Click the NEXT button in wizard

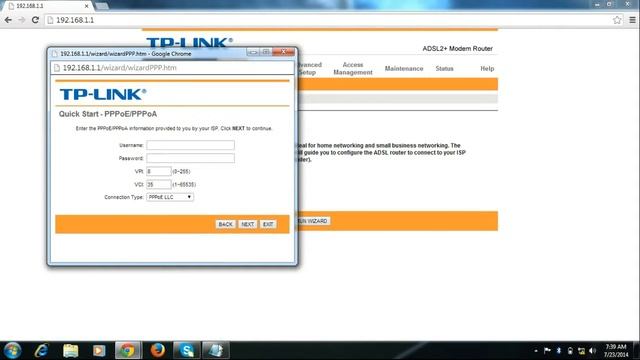(247, 224)
